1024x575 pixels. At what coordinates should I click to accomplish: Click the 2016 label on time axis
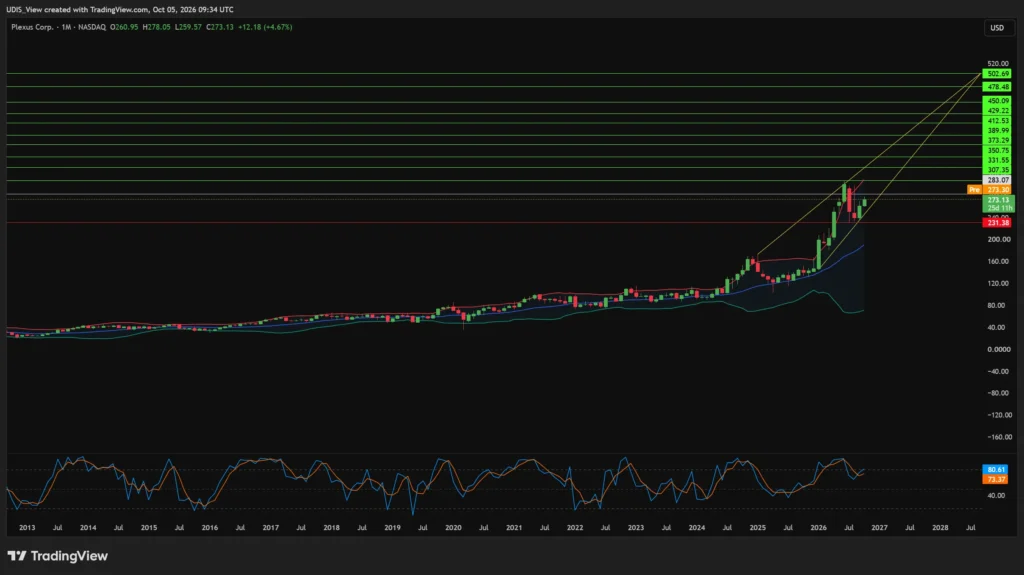[210, 528]
